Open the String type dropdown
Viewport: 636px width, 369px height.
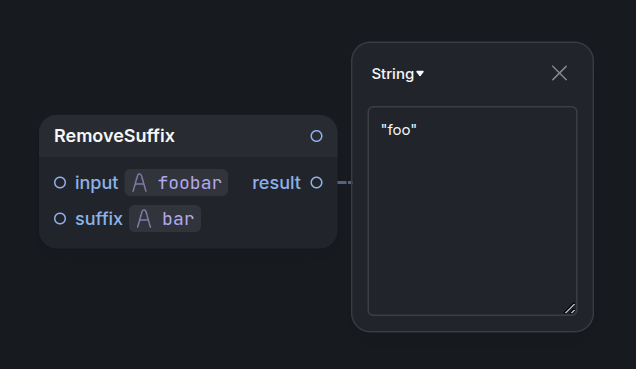click(x=398, y=74)
